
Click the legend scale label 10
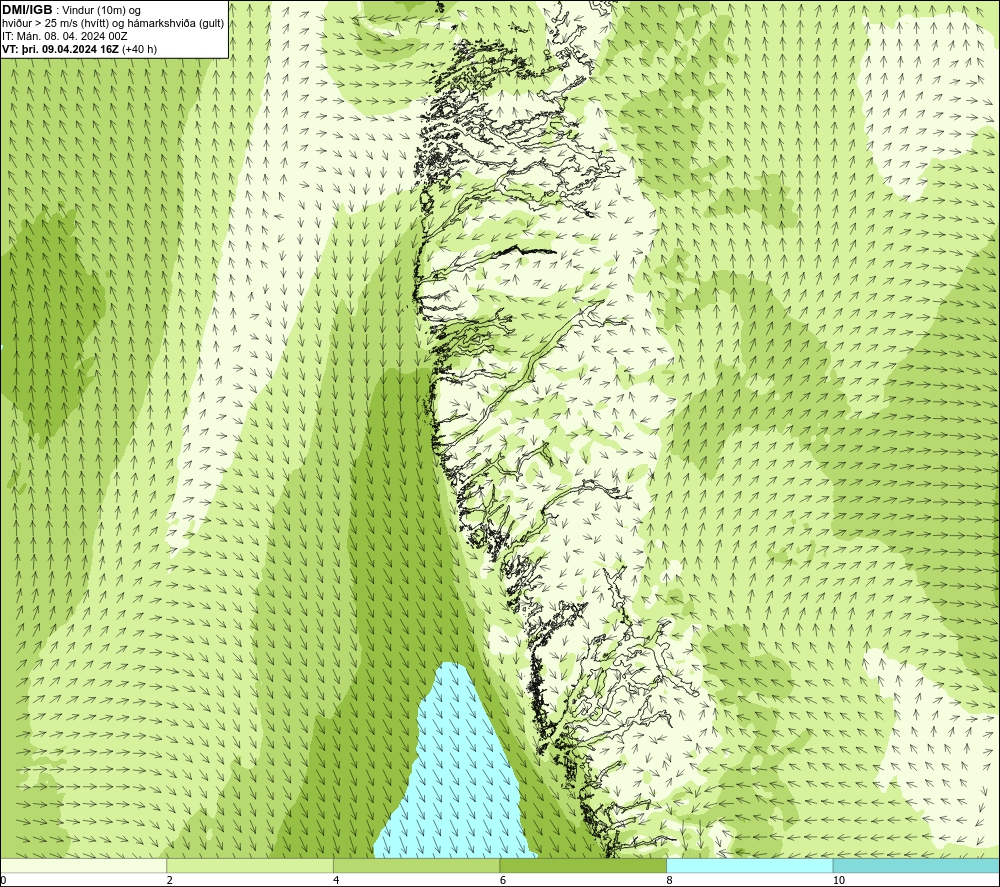click(839, 881)
